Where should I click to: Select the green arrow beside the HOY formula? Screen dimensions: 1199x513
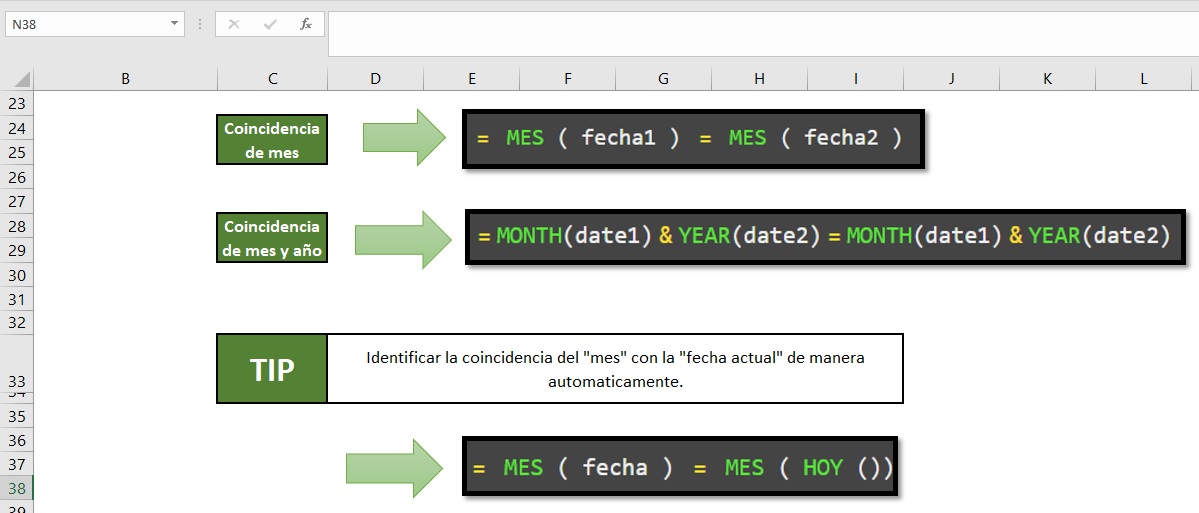tap(394, 468)
